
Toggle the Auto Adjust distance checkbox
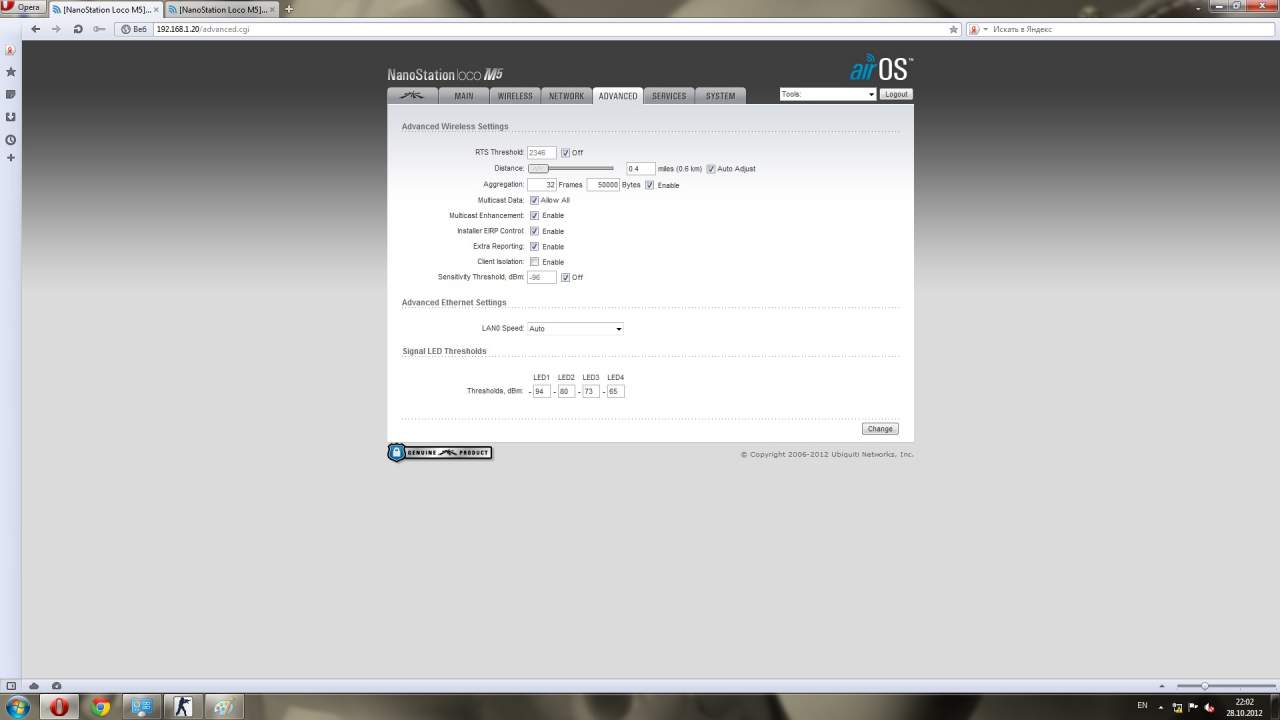711,169
